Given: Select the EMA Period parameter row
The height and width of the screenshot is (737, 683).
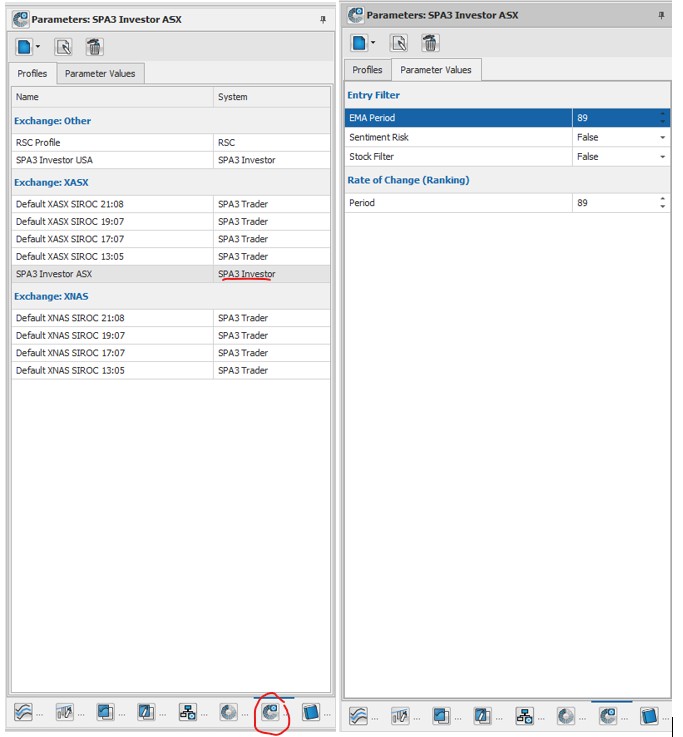Looking at the screenshot, I should tap(507, 118).
